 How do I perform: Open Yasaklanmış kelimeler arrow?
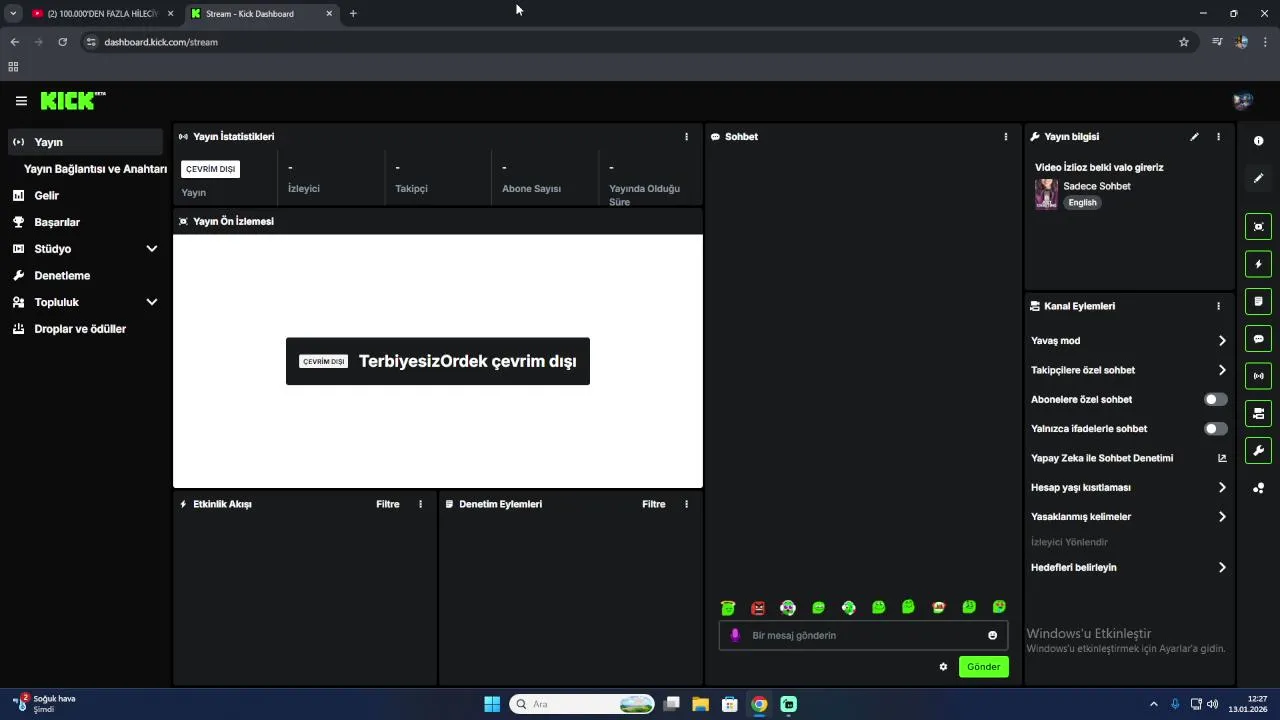(1222, 517)
